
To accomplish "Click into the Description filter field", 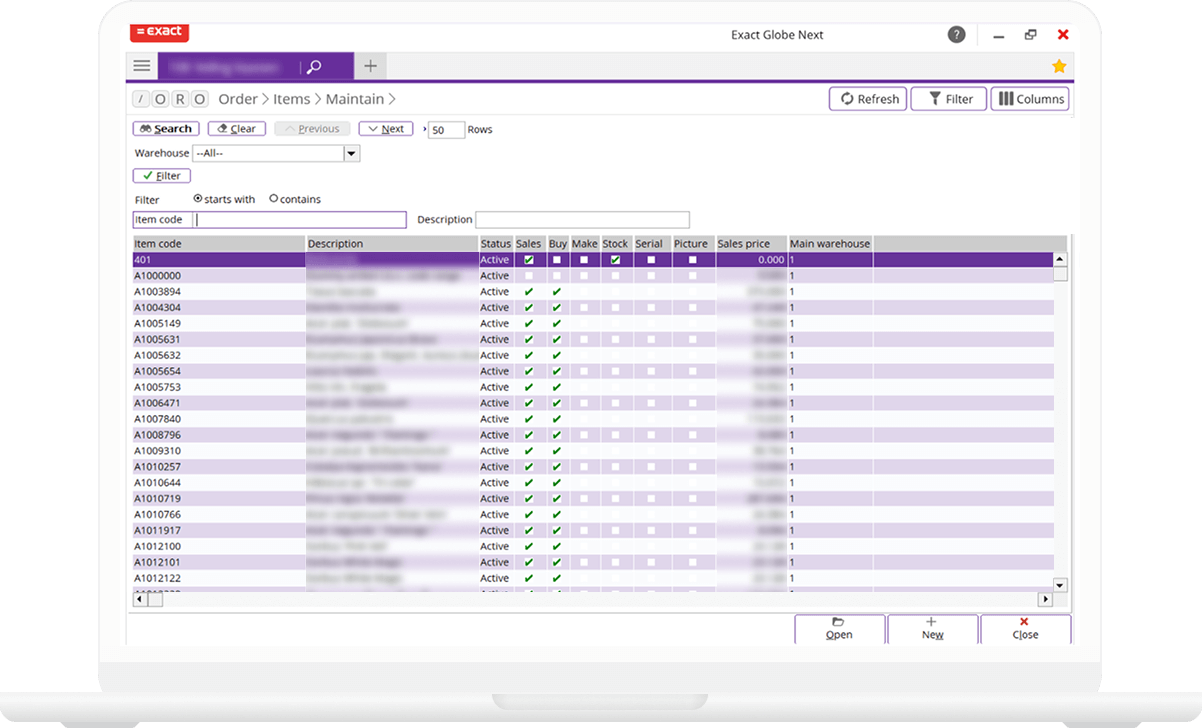I will coord(582,220).
